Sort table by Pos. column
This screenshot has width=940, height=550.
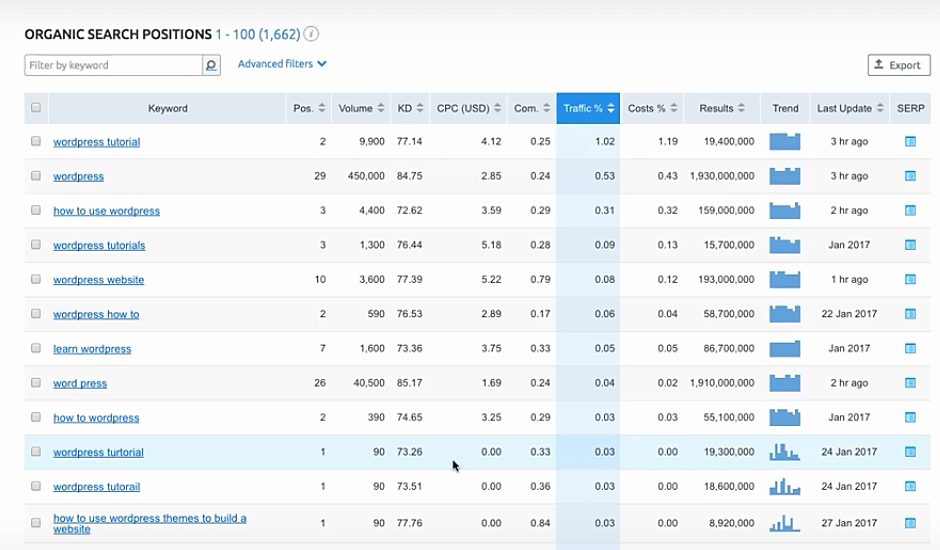(x=309, y=108)
